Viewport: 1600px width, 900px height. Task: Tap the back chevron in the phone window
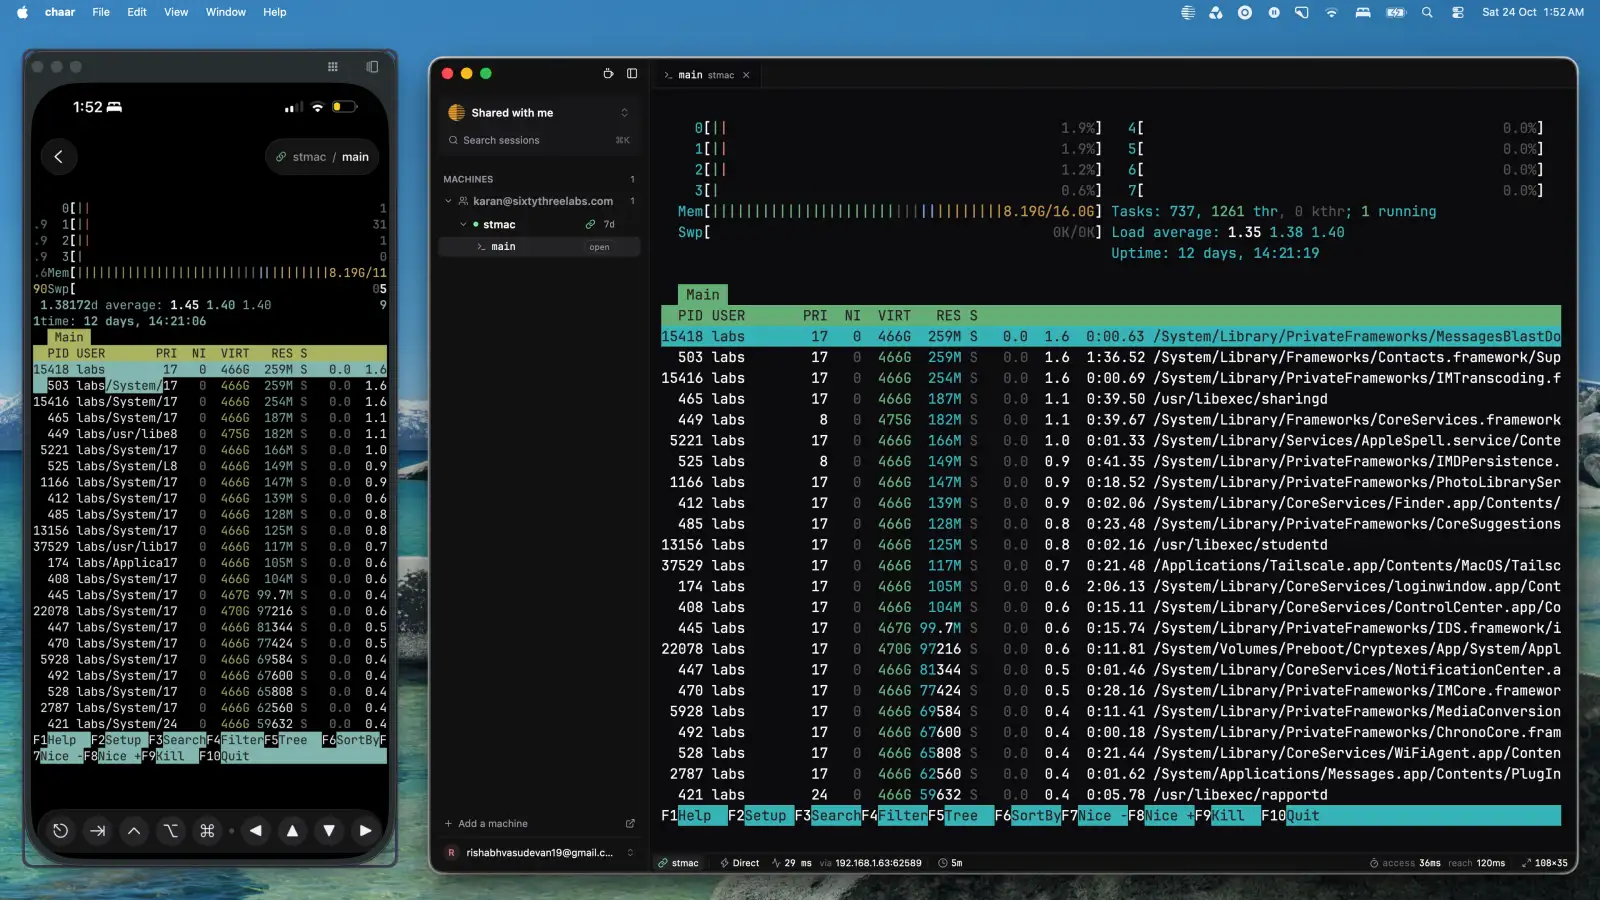[58, 156]
